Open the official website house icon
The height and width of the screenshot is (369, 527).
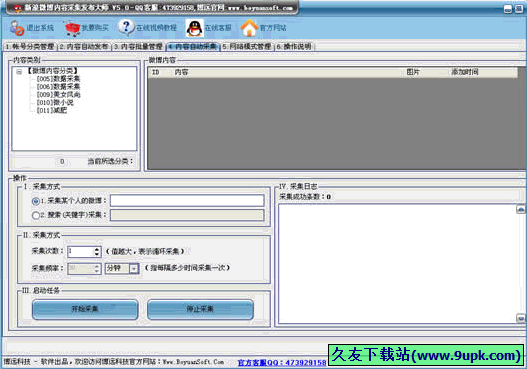point(249,28)
